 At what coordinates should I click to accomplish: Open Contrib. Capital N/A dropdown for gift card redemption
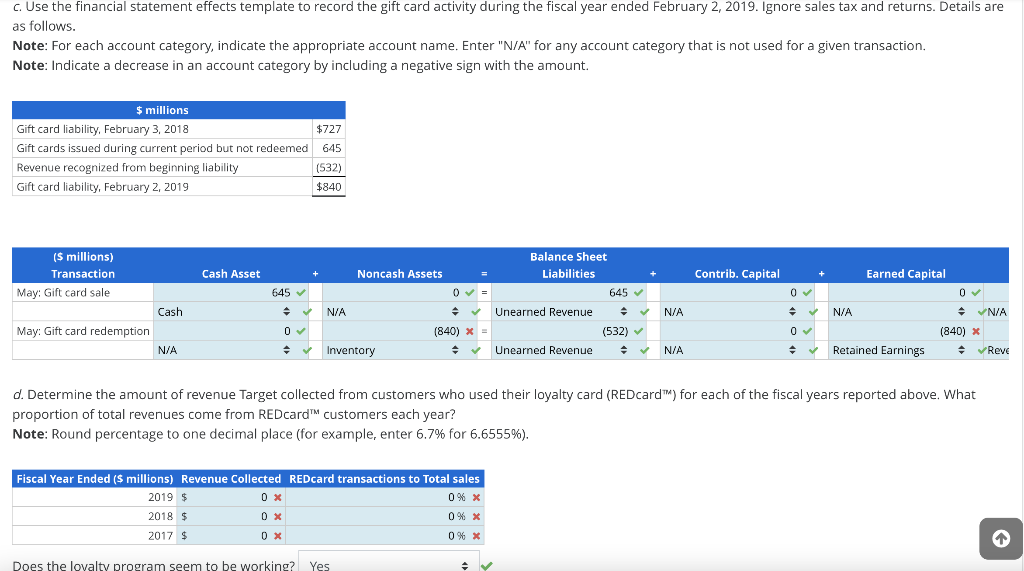(730, 350)
